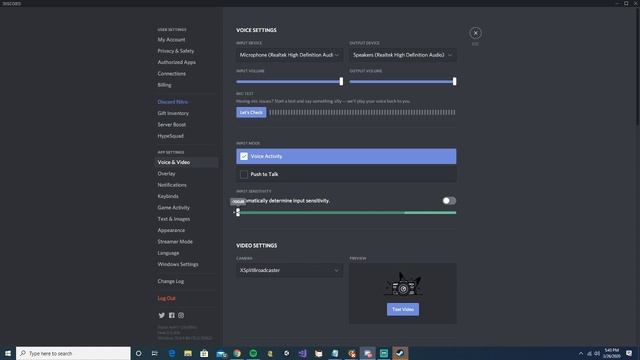
Task: Click Test Video button
Action: 403,309
